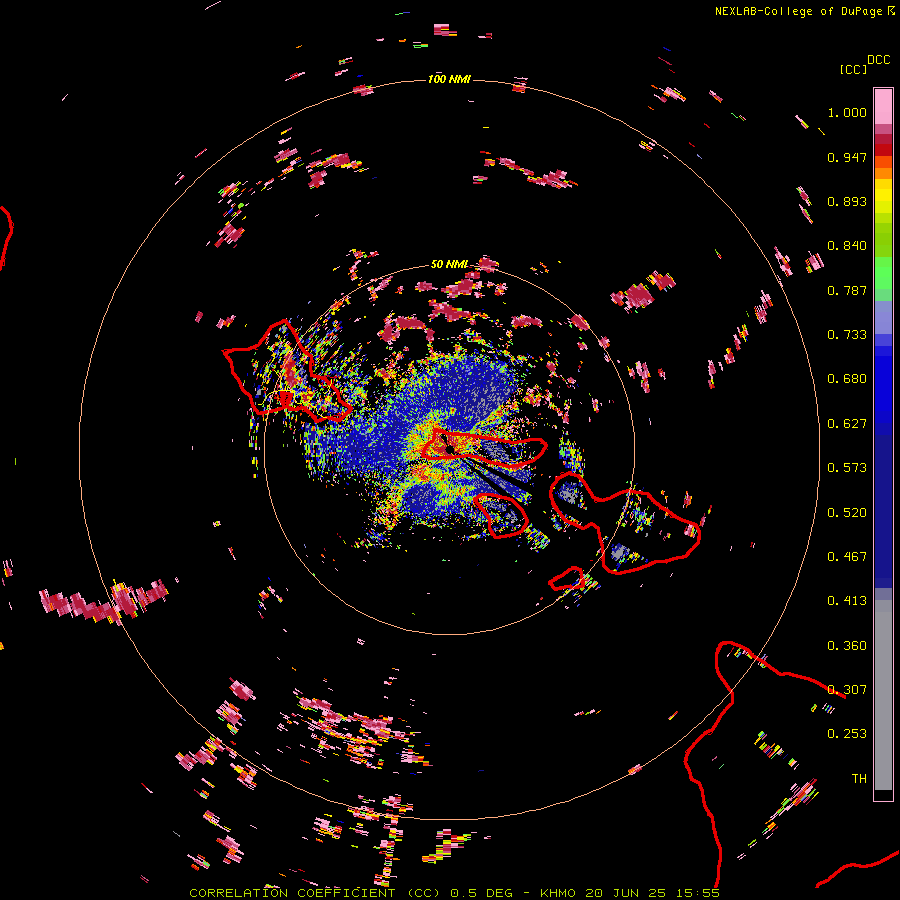Click the 0.947 legend value
This screenshot has width=900, height=900.
tap(847, 157)
